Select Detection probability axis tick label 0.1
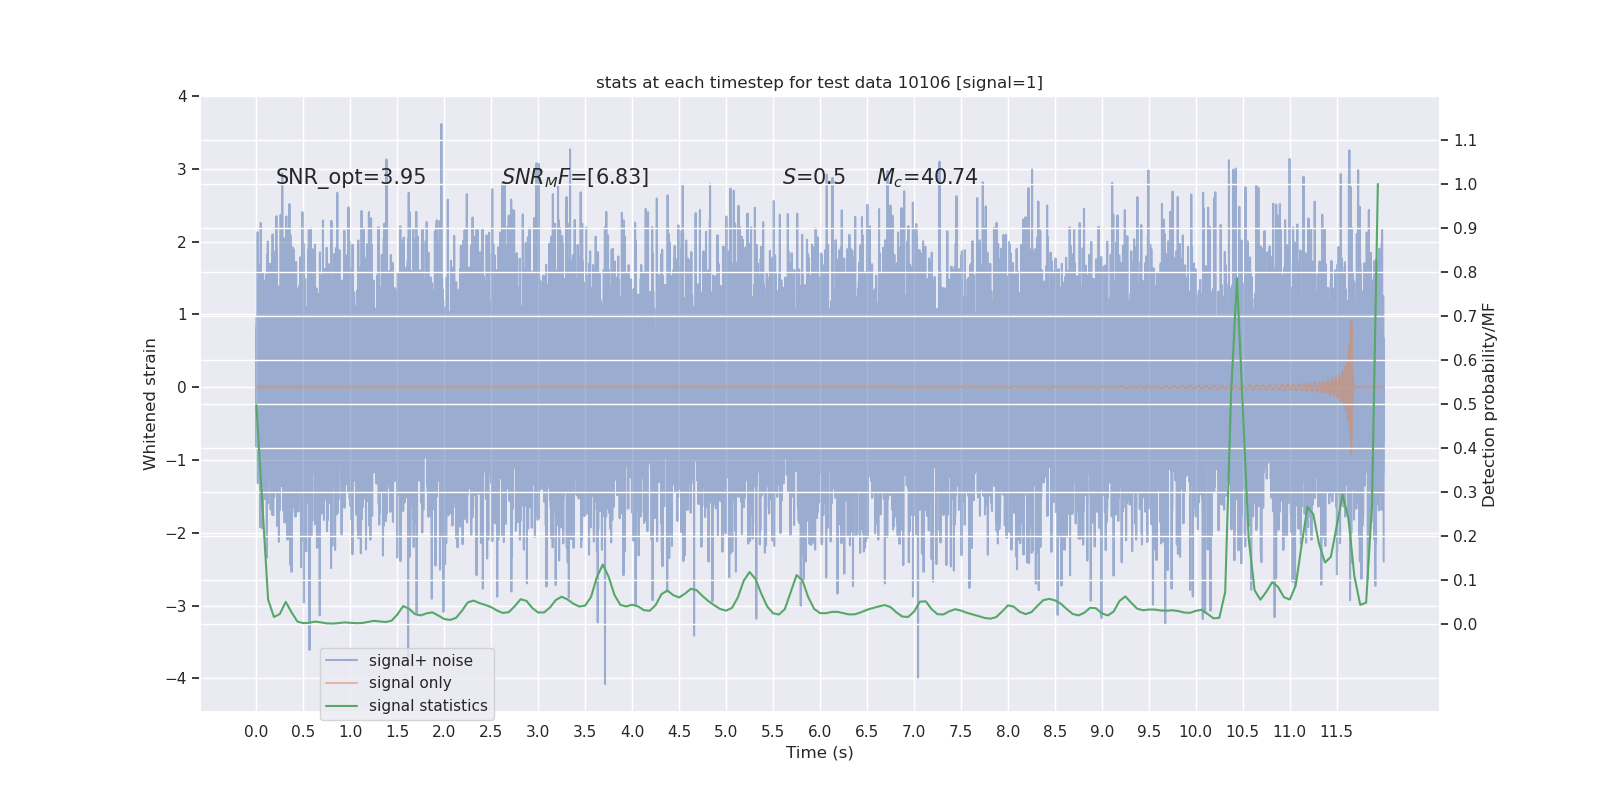 coord(1465,580)
